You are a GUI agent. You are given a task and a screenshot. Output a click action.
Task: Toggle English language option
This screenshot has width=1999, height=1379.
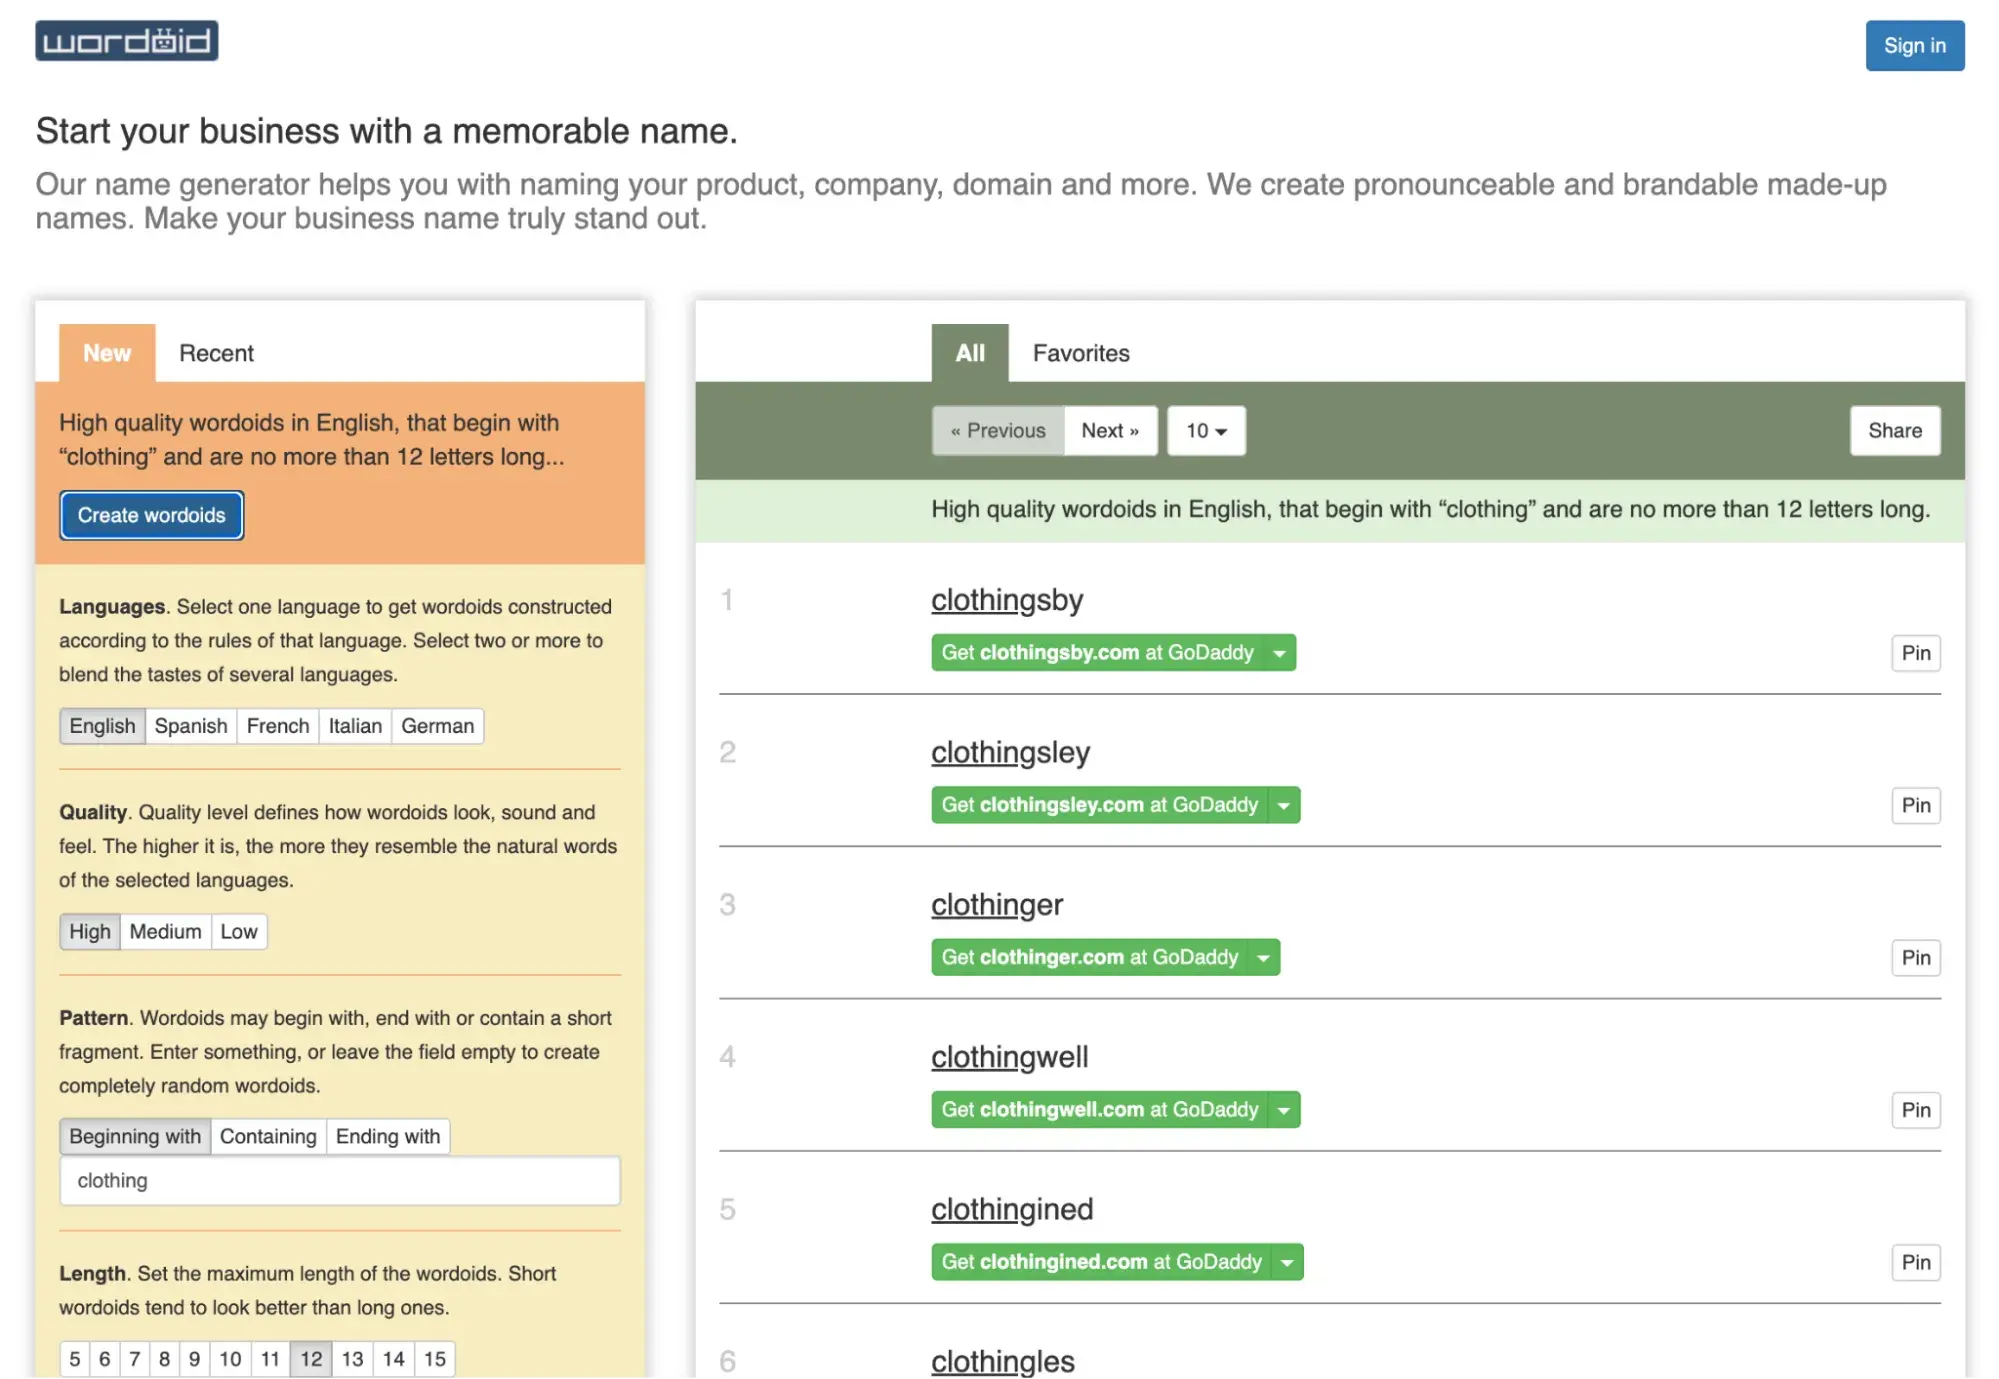[102, 726]
